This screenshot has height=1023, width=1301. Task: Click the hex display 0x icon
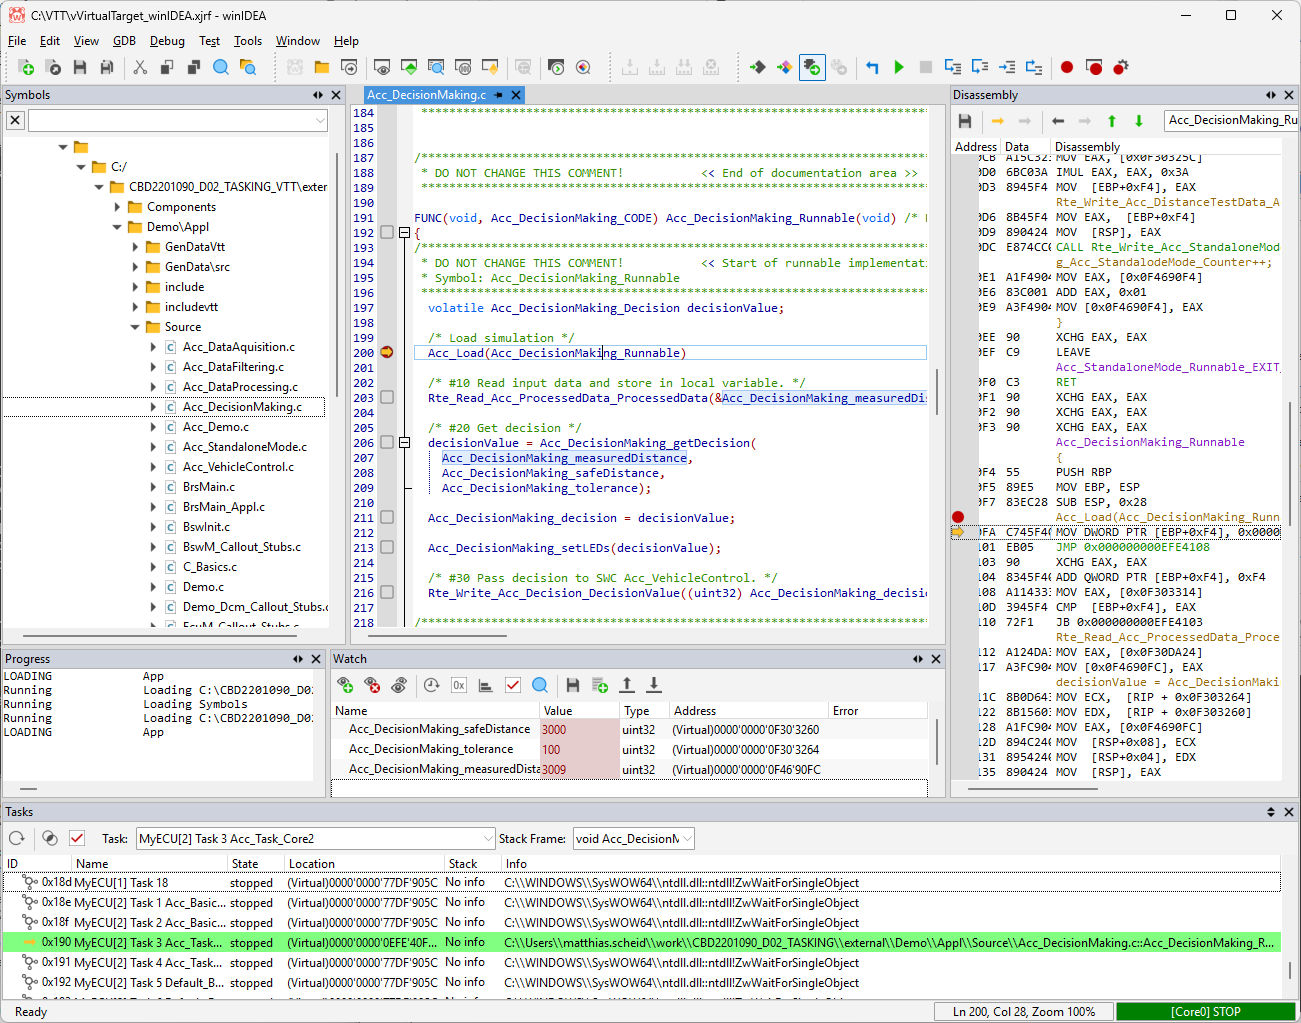click(x=459, y=685)
